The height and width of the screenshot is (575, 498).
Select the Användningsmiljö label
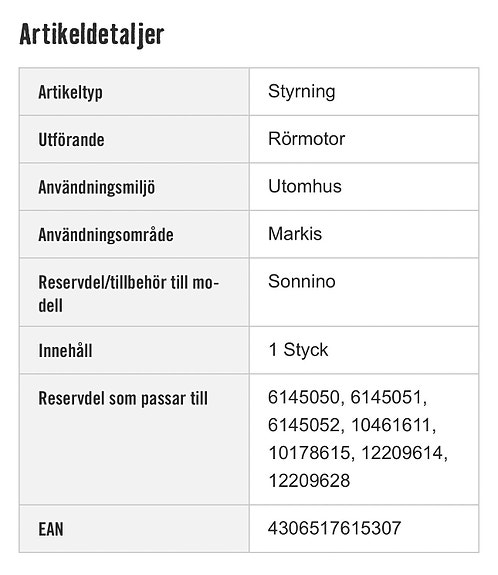click(96, 187)
